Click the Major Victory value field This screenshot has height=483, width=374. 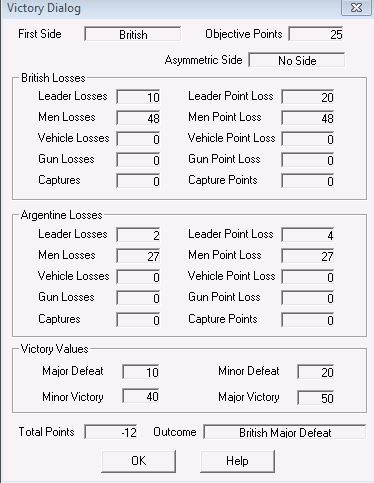coord(316,398)
